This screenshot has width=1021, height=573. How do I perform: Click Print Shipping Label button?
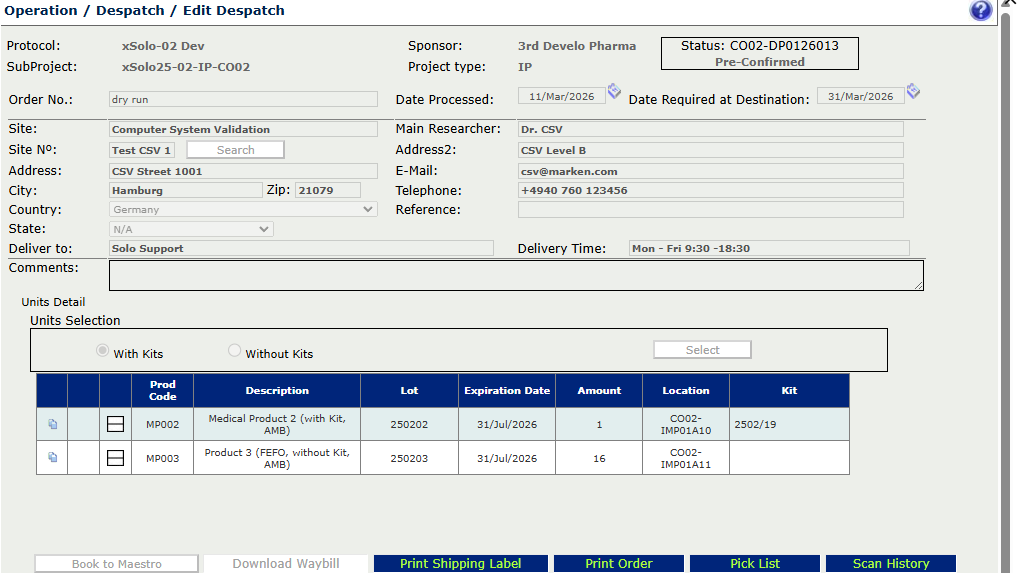(x=460, y=564)
